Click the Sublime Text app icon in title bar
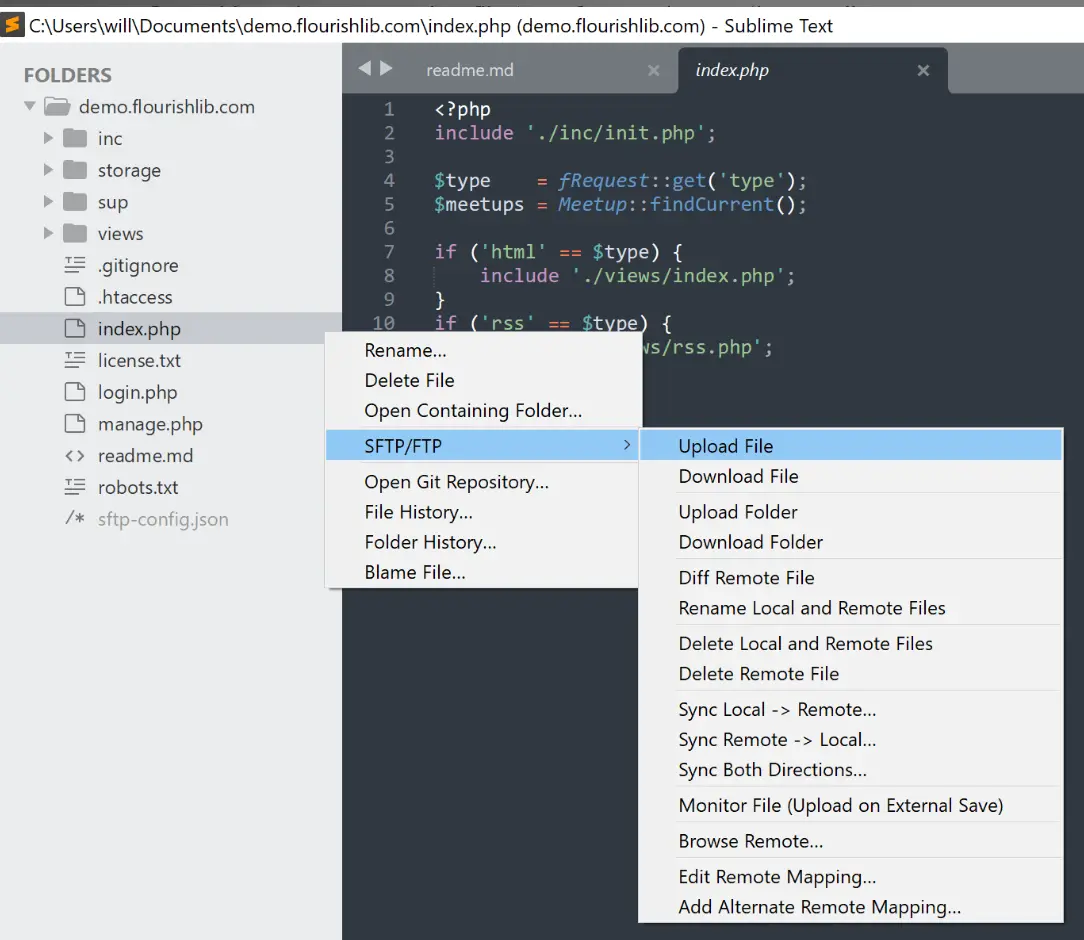 tap(12, 26)
